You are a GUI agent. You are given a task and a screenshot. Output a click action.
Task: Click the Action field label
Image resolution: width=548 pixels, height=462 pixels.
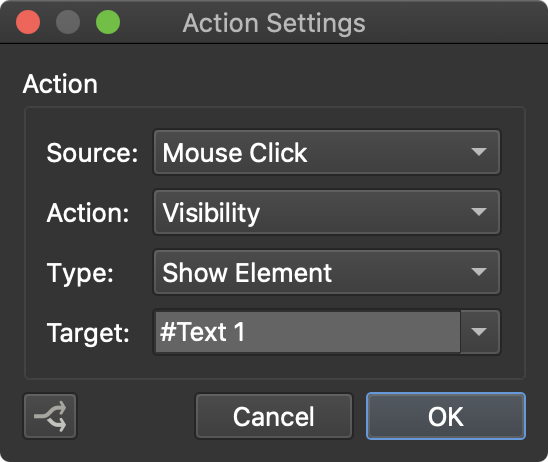click(x=88, y=213)
